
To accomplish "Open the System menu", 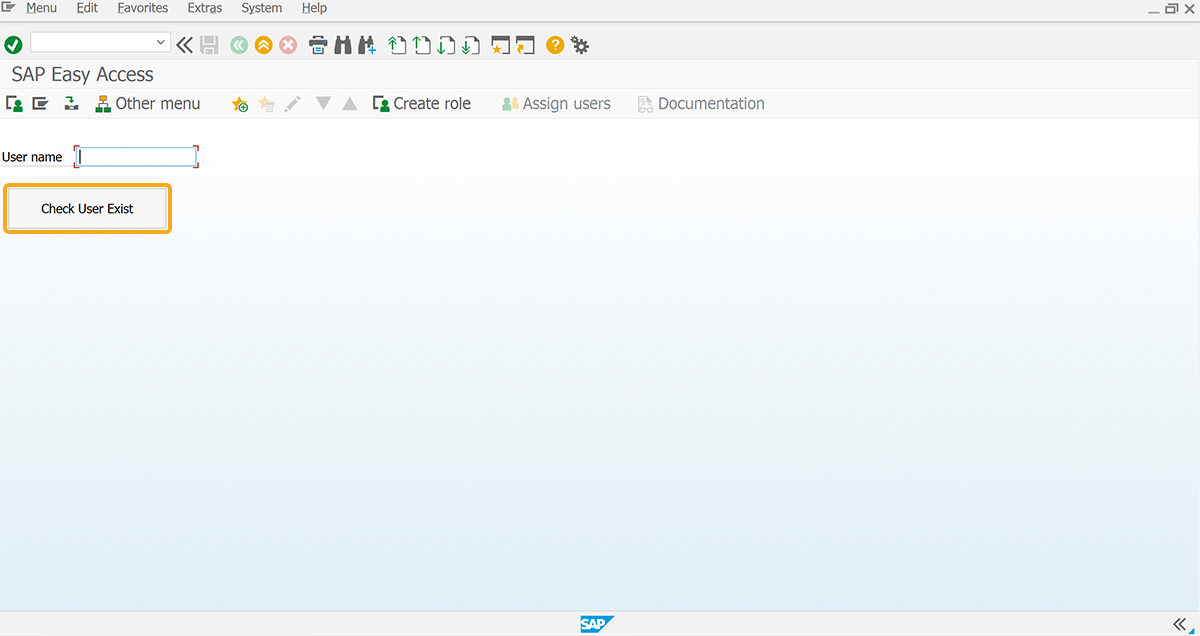I will pos(262,8).
